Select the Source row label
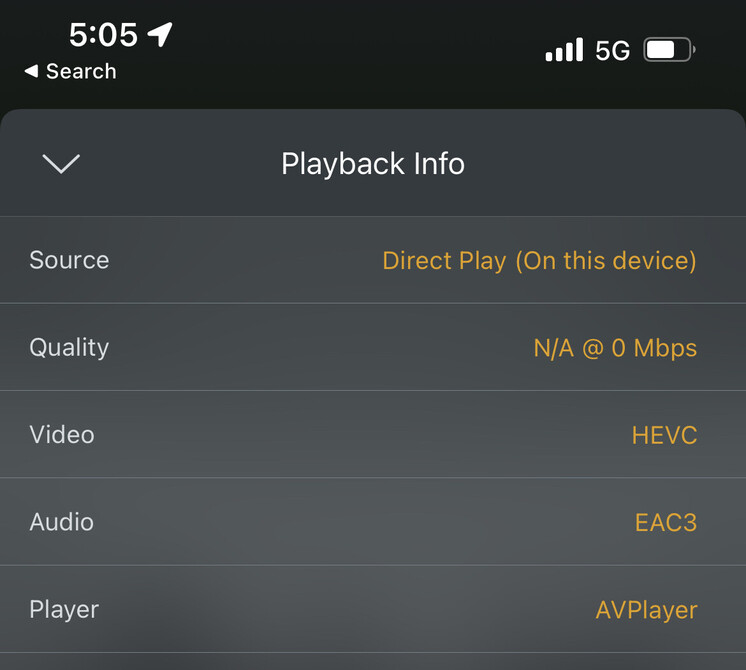Viewport: 746px width, 670px height. [69, 260]
